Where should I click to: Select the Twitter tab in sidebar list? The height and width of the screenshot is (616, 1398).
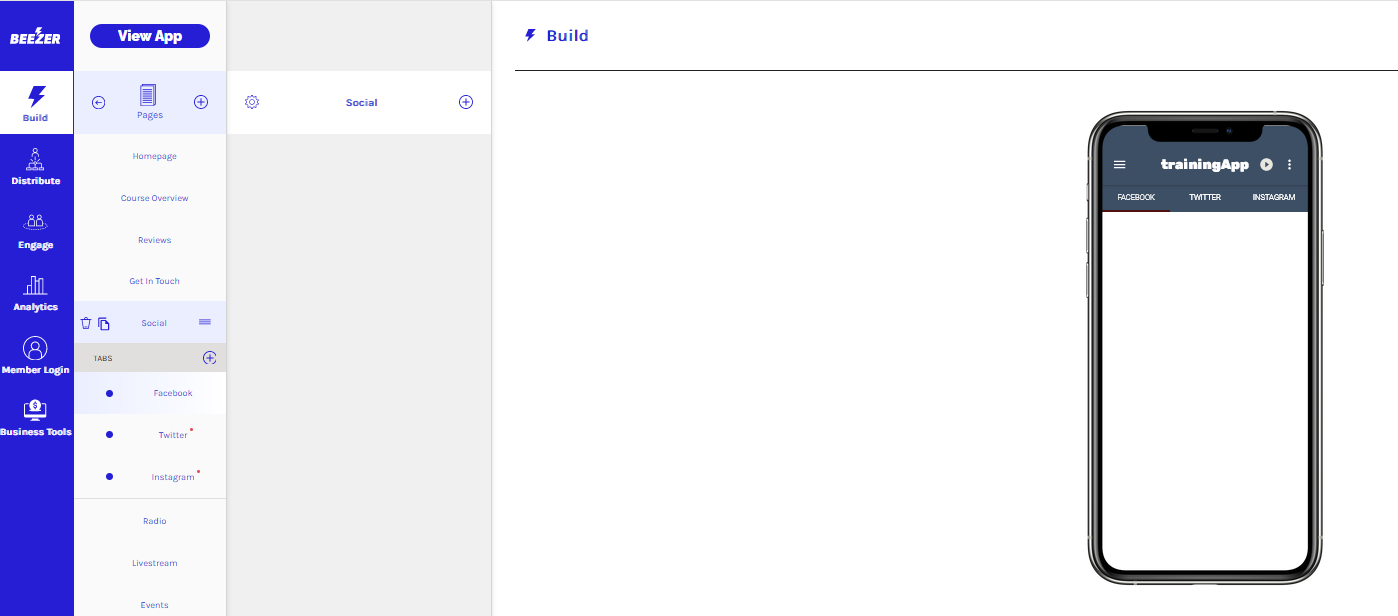coord(173,435)
